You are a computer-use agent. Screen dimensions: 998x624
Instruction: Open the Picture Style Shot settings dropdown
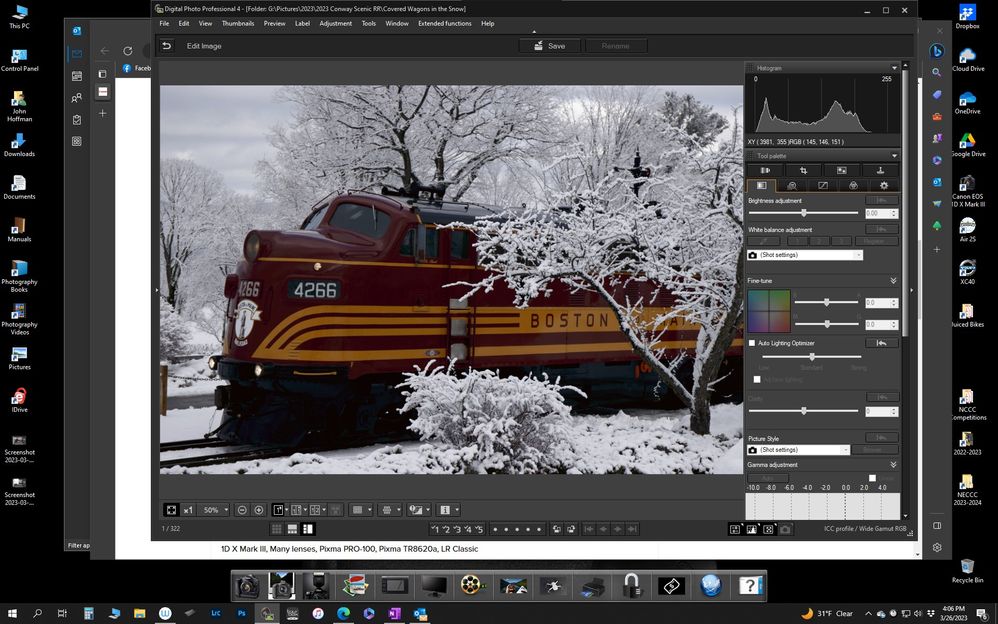(799, 450)
